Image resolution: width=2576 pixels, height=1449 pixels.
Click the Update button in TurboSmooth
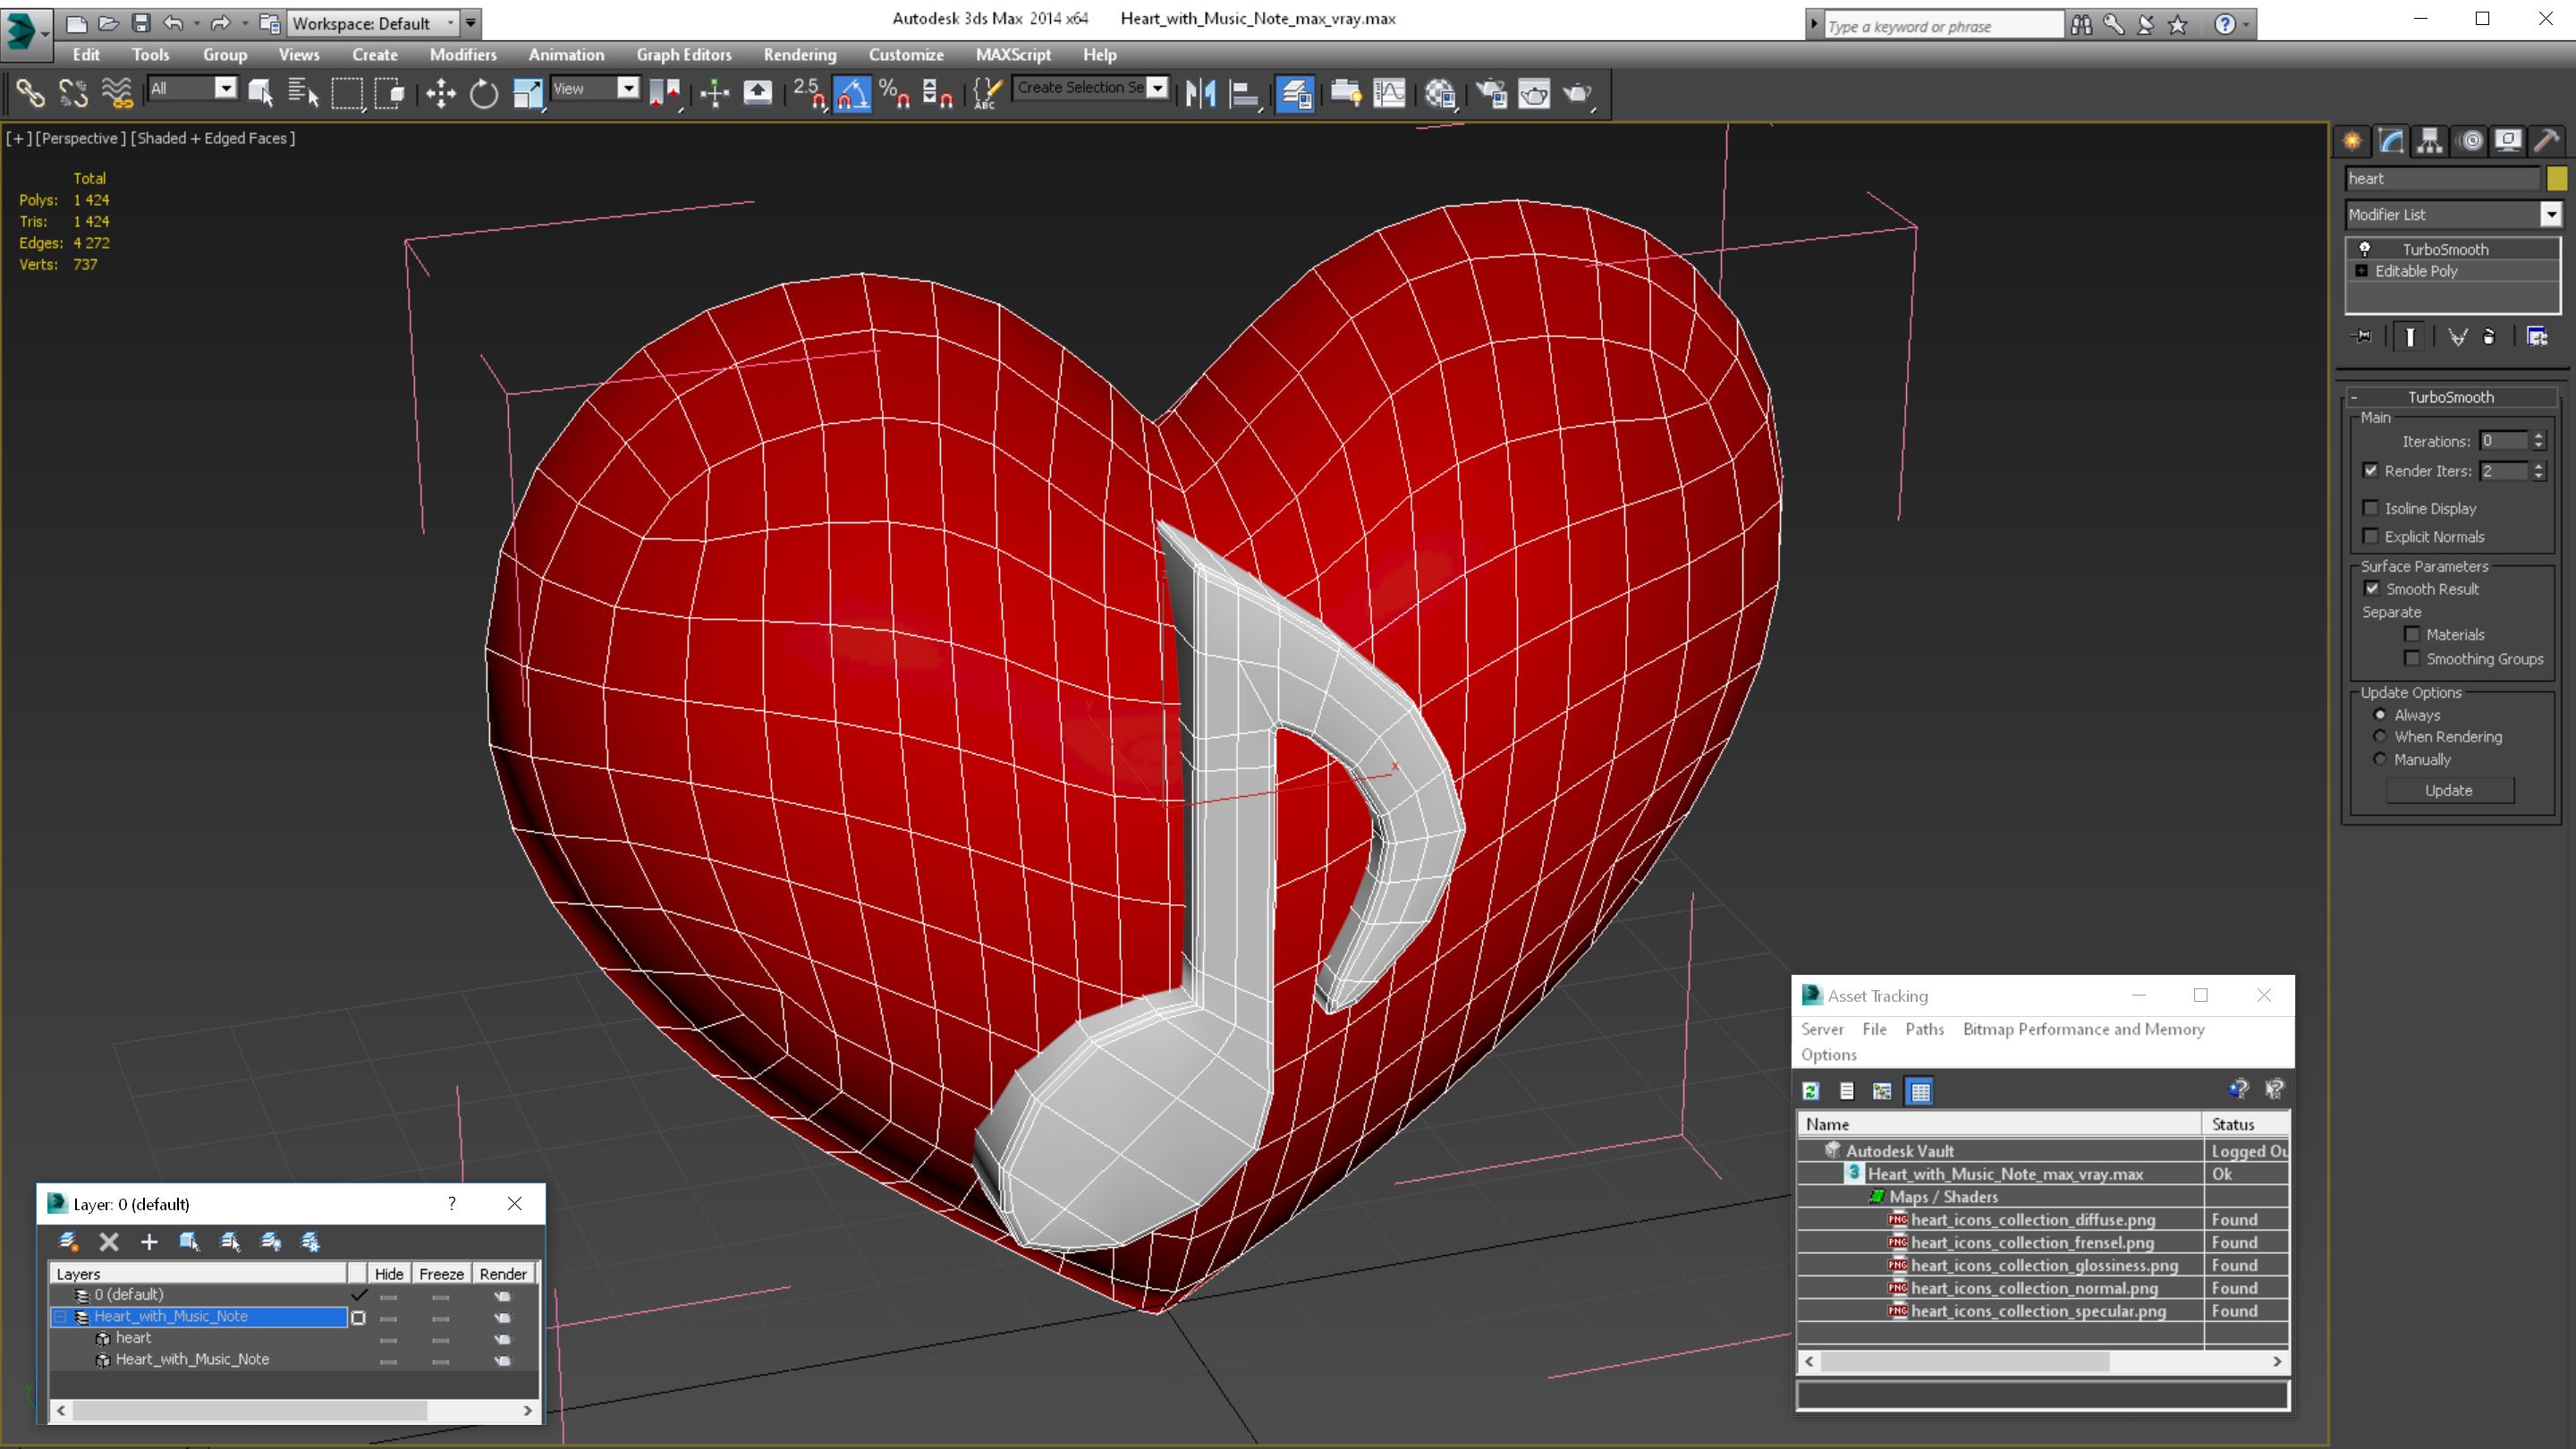(x=2451, y=791)
